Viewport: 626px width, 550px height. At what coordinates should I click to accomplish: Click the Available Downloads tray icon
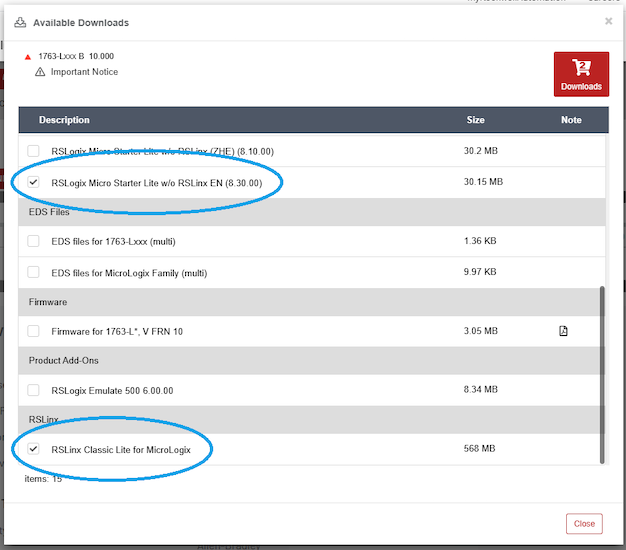pos(20,22)
